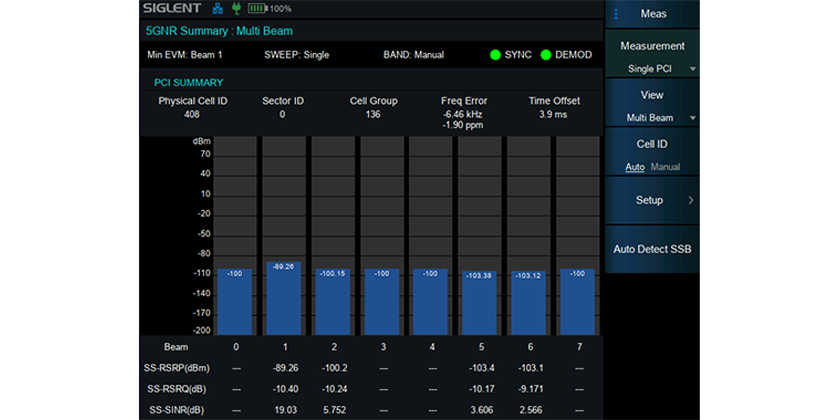
Task: Open the three-dot menu beside Meas
Action: 617,14
